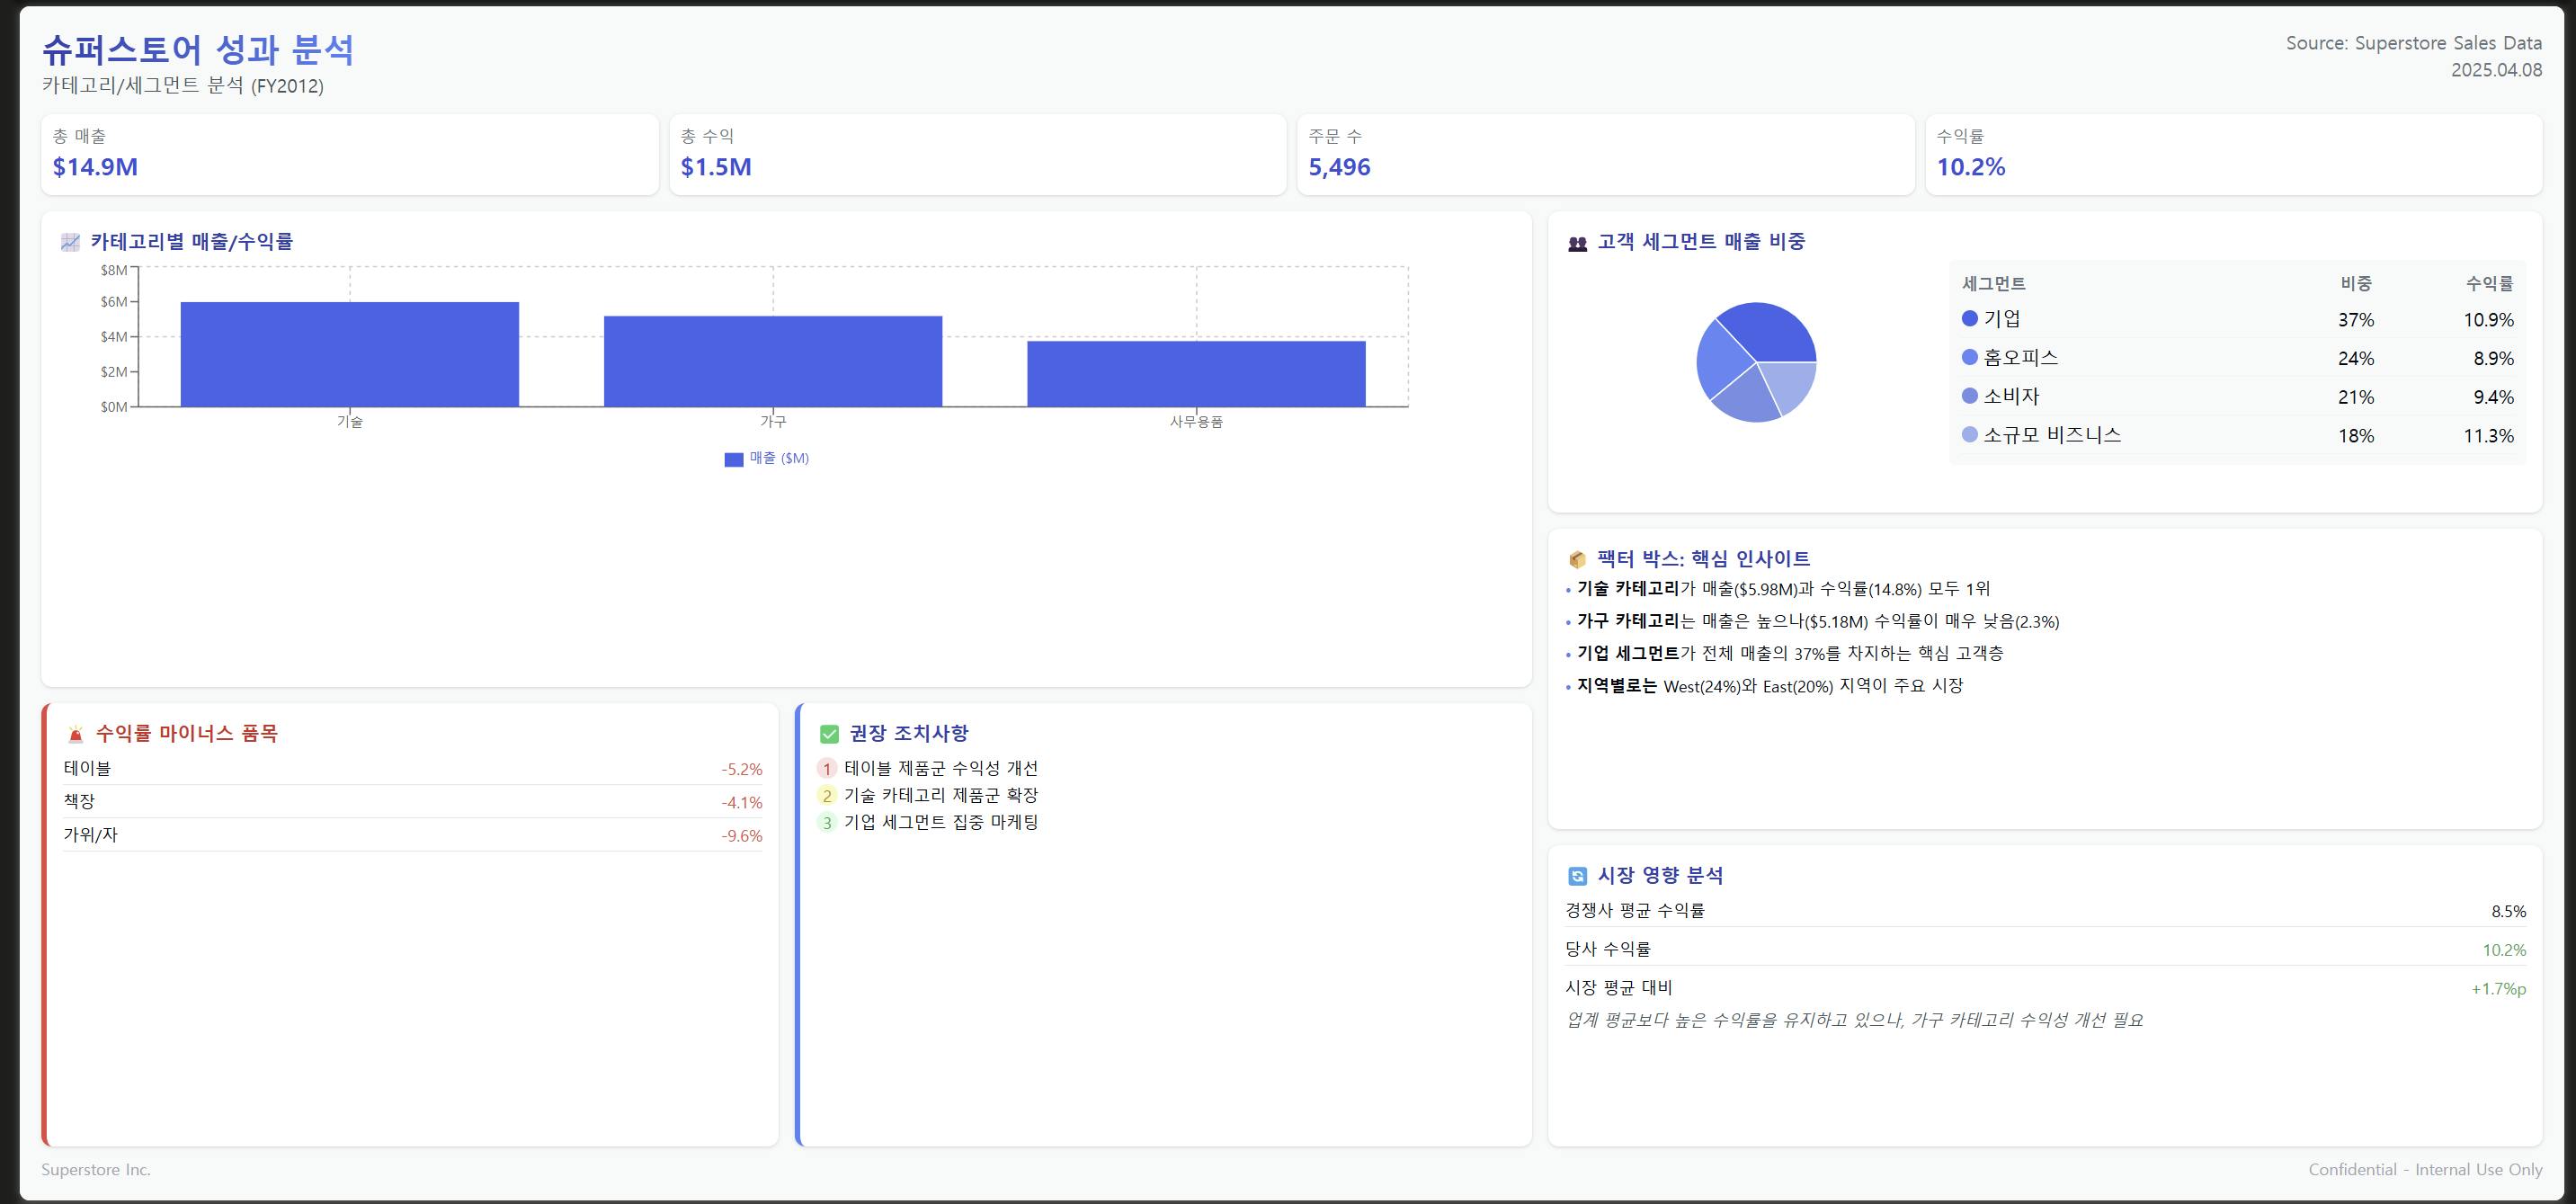Click the pie chart in segment panel
Image resolution: width=2576 pixels, height=1204 pixels.
click(x=1756, y=362)
